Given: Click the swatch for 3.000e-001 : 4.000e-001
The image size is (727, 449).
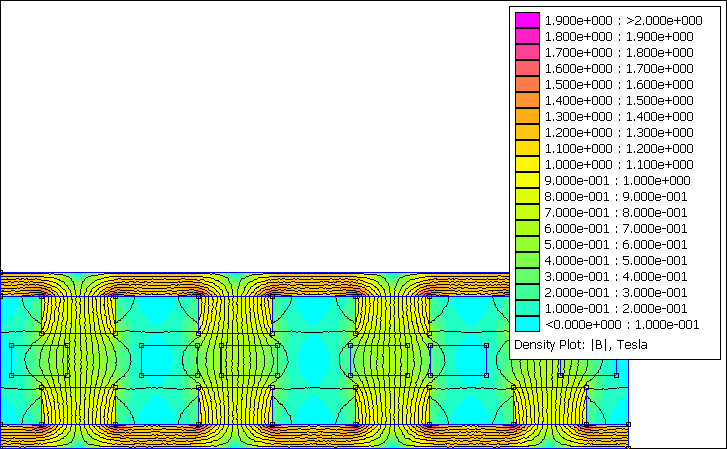Looking at the screenshot, I should click(x=527, y=276).
